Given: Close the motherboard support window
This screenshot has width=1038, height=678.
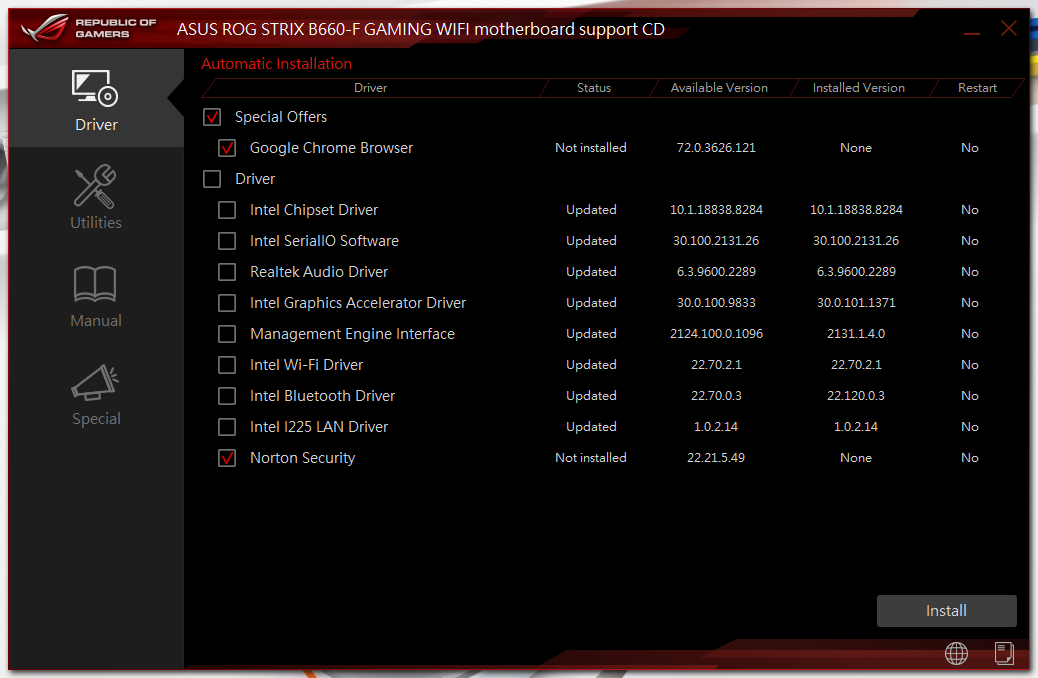Looking at the screenshot, I should point(1009,29).
